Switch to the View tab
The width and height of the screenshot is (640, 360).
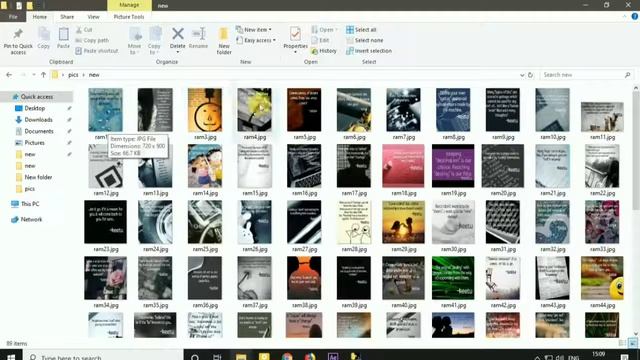(93, 17)
